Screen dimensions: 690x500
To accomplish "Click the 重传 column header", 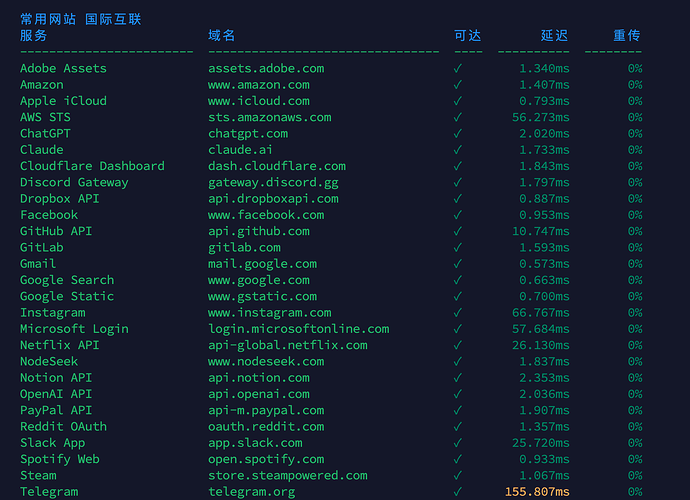I will tap(627, 36).
